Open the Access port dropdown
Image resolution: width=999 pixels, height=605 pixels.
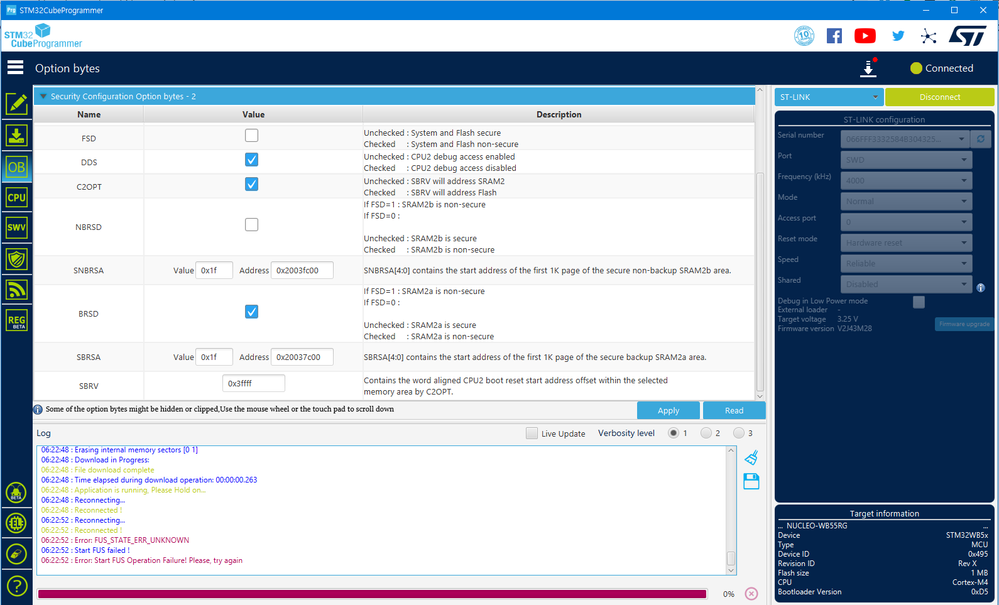click(x=907, y=222)
